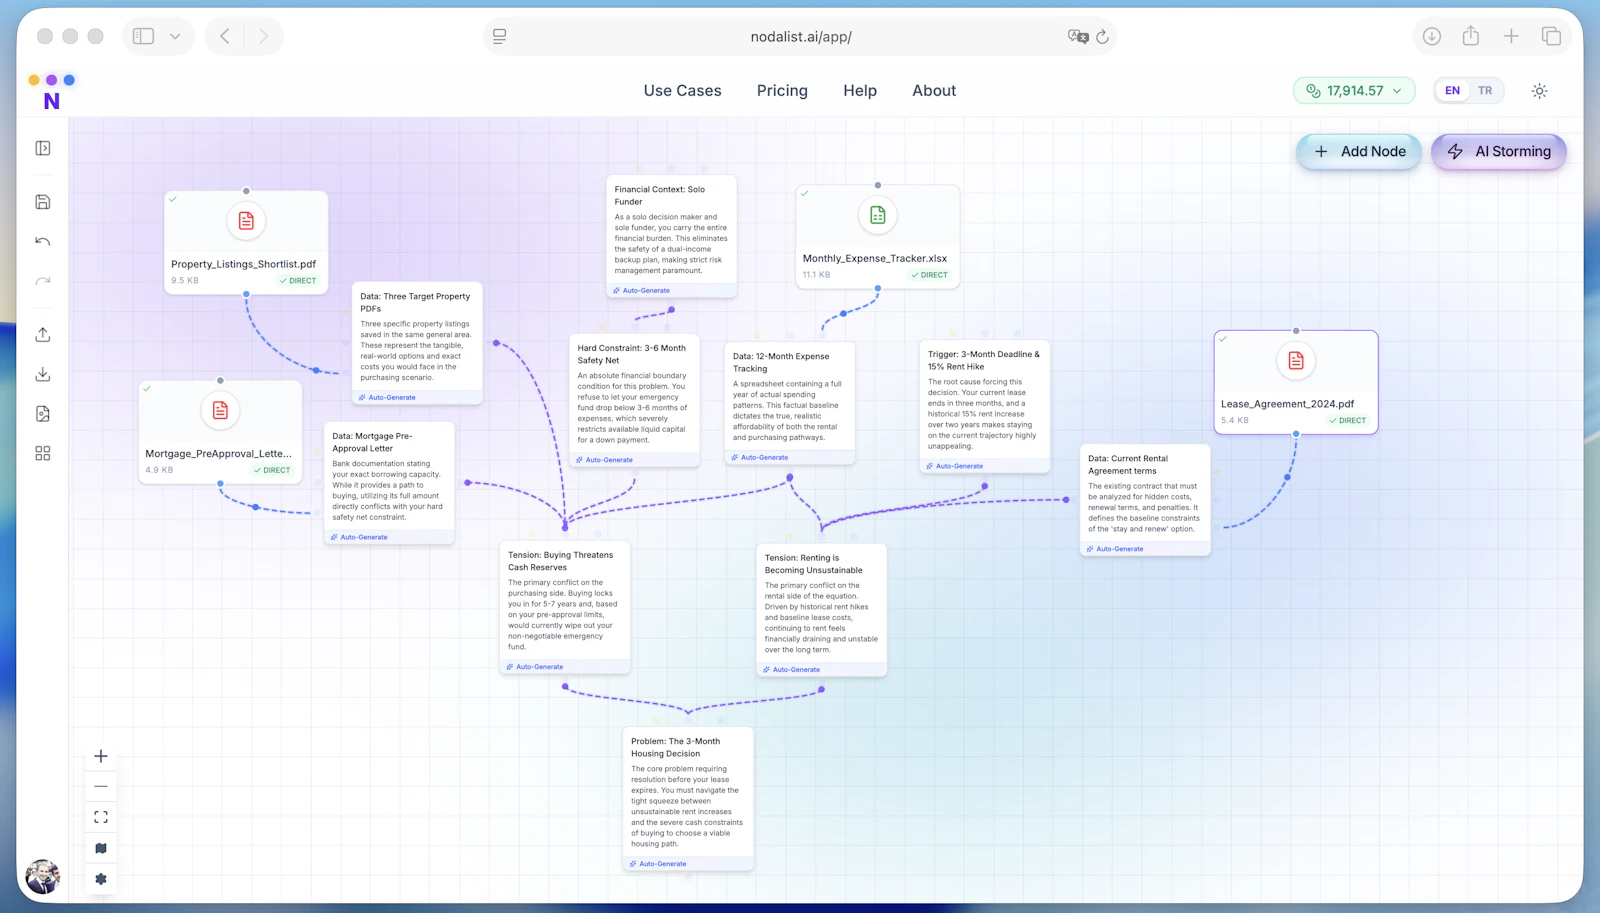
Task: Toggle the browser sidebar
Action: click(144, 37)
